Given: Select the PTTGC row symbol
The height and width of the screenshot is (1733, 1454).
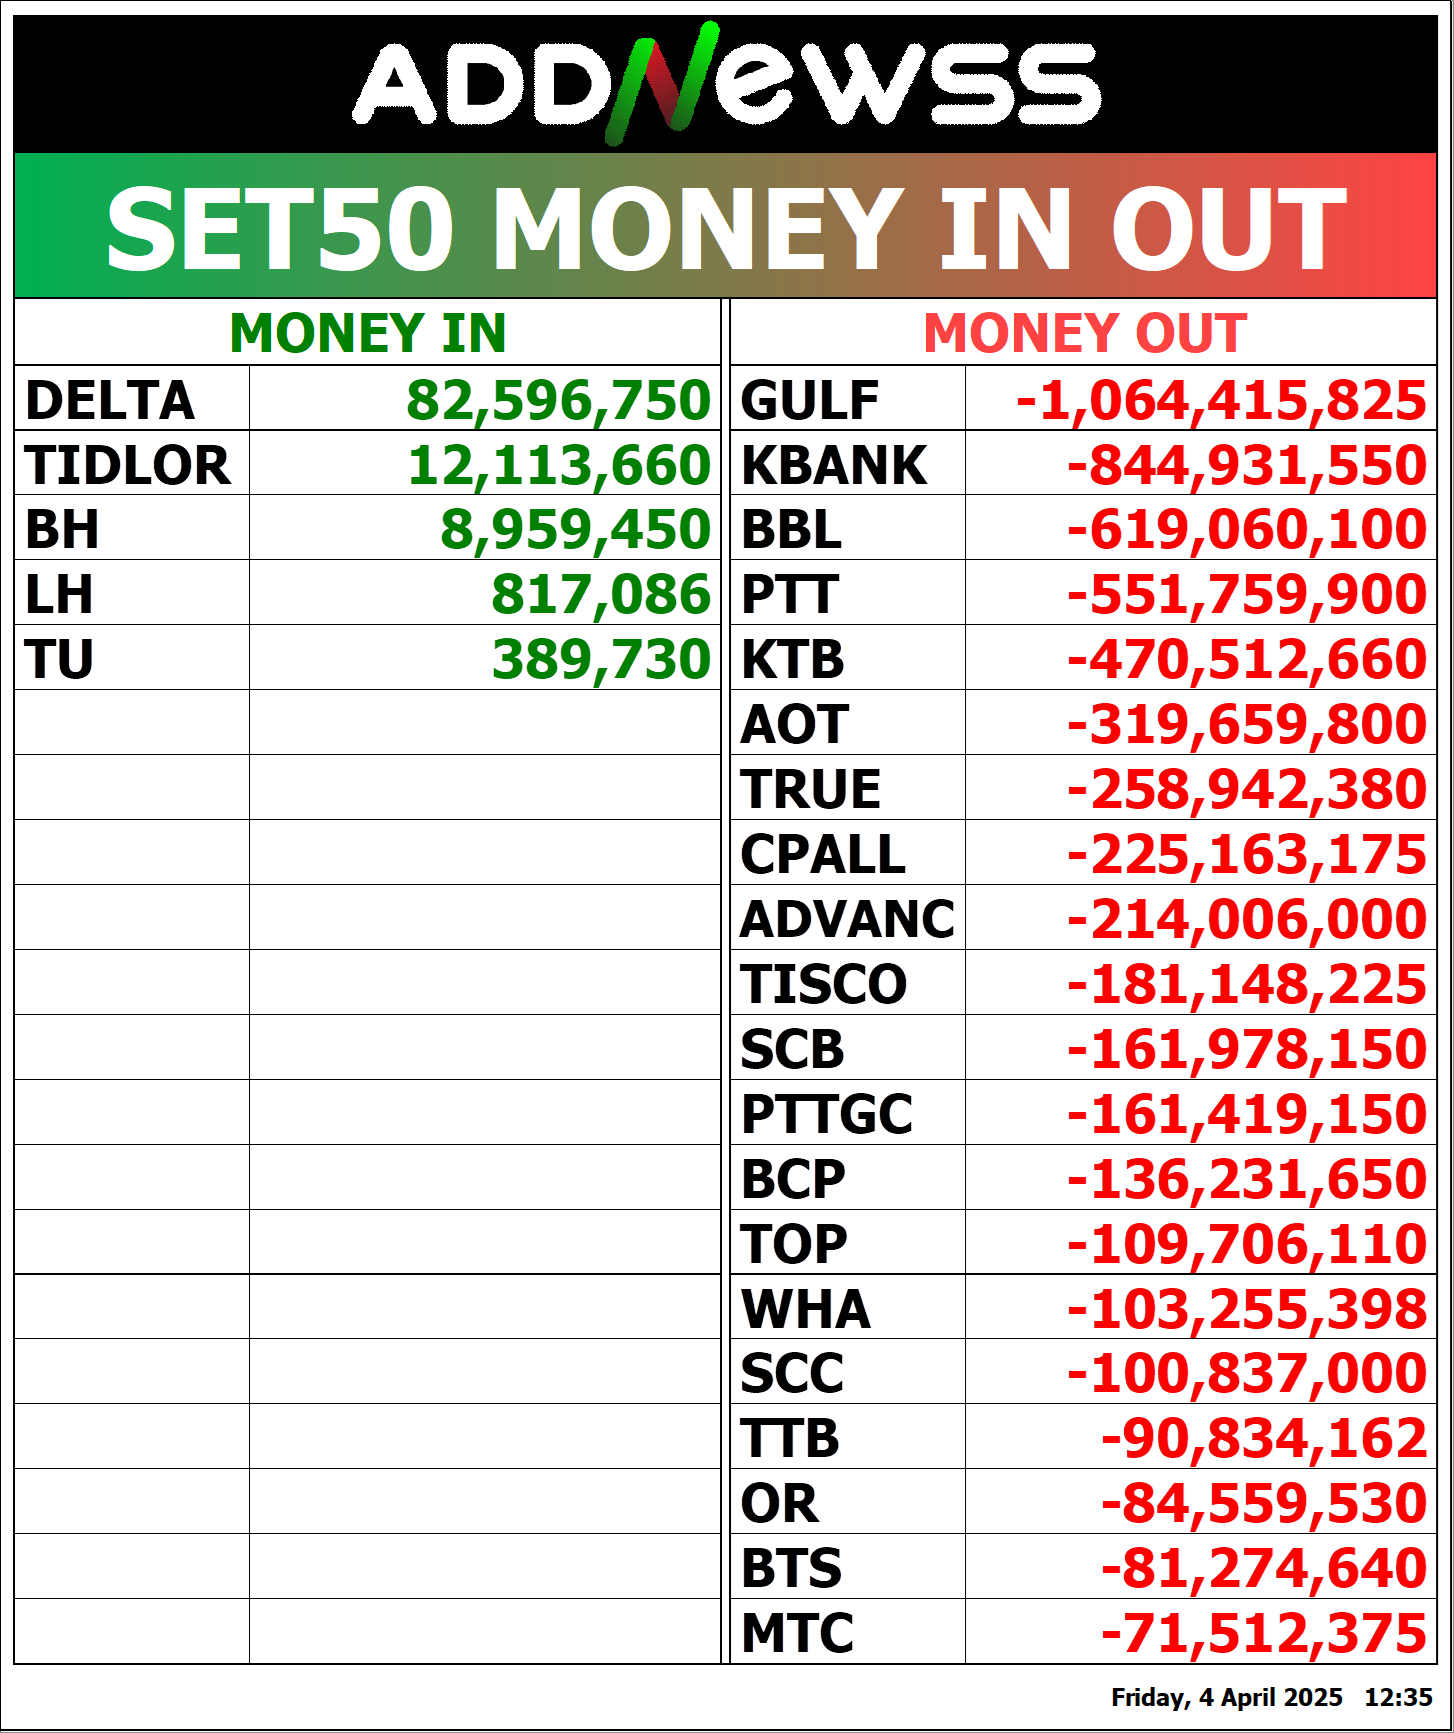Looking at the screenshot, I should pos(827,1113).
